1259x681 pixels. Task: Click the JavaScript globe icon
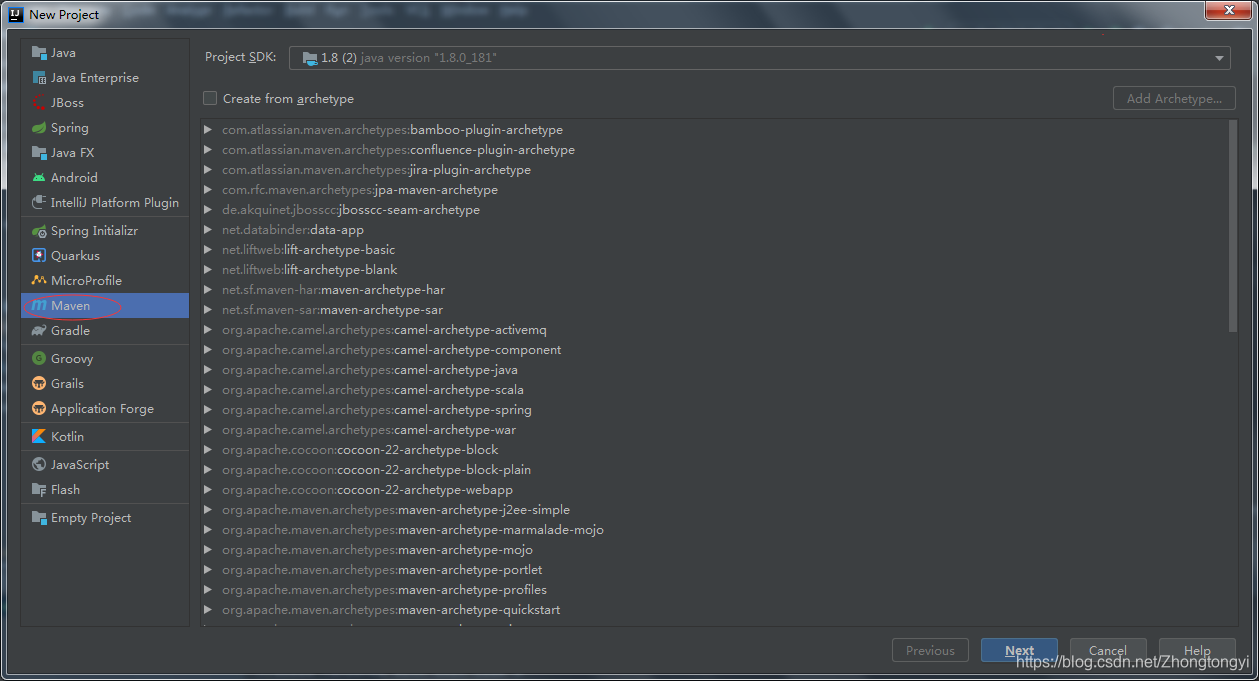coord(39,465)
